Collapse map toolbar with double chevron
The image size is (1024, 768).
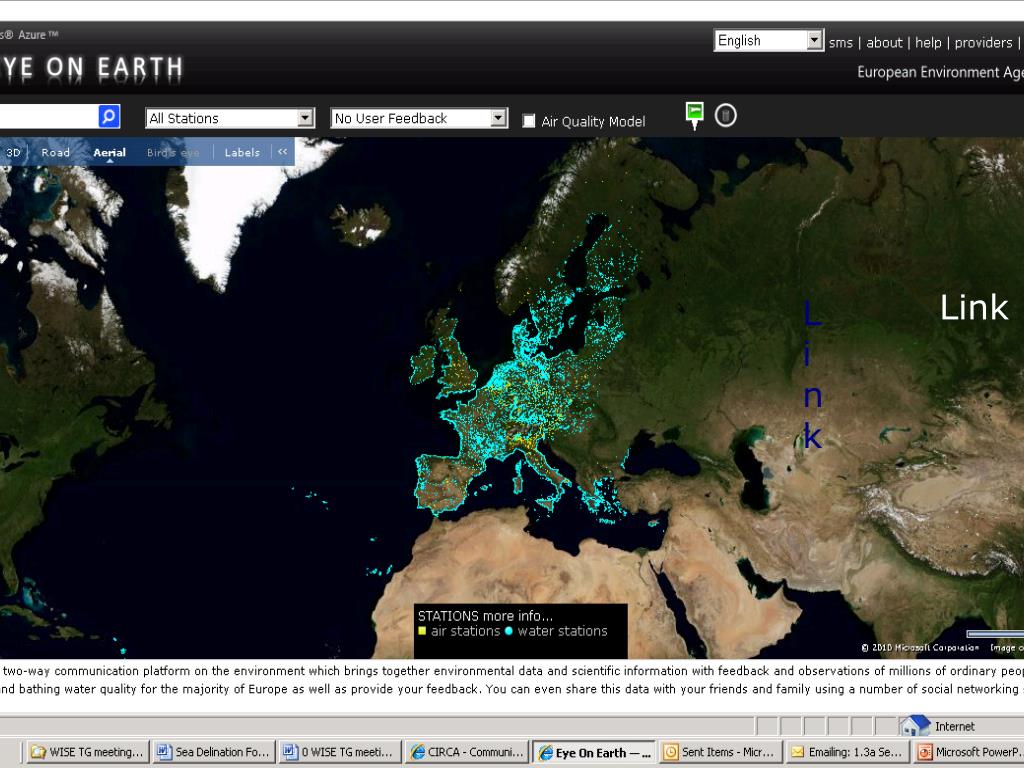click(x=283, y=152)
